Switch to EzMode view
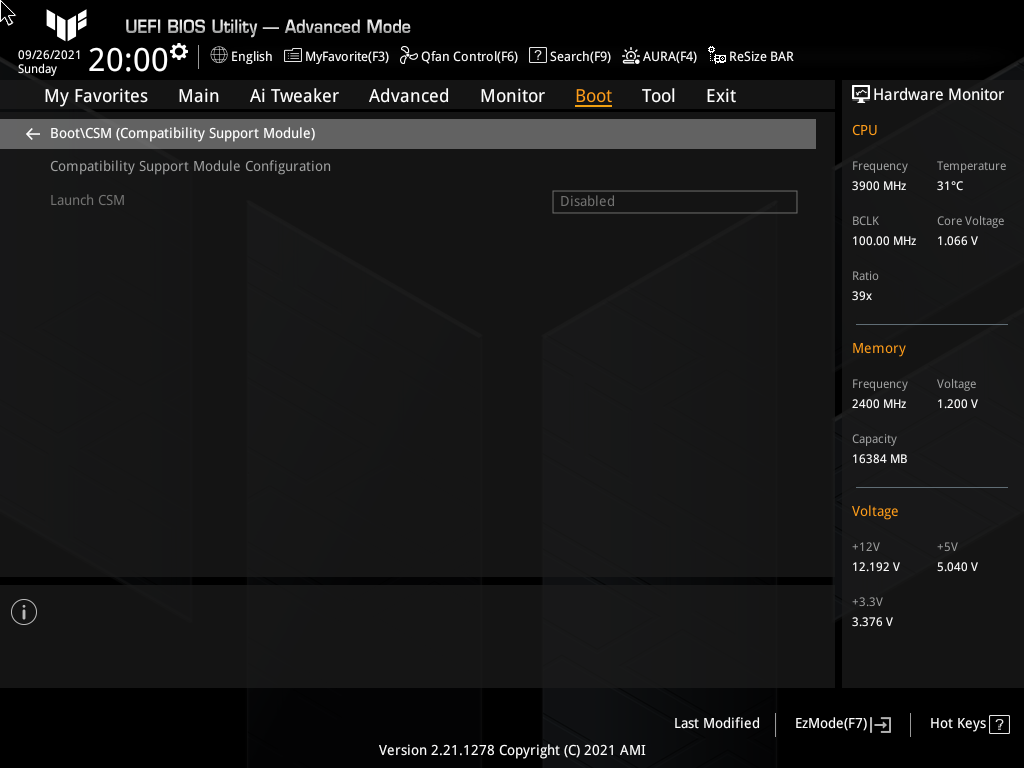The image size is (1024, 768). 841,723
